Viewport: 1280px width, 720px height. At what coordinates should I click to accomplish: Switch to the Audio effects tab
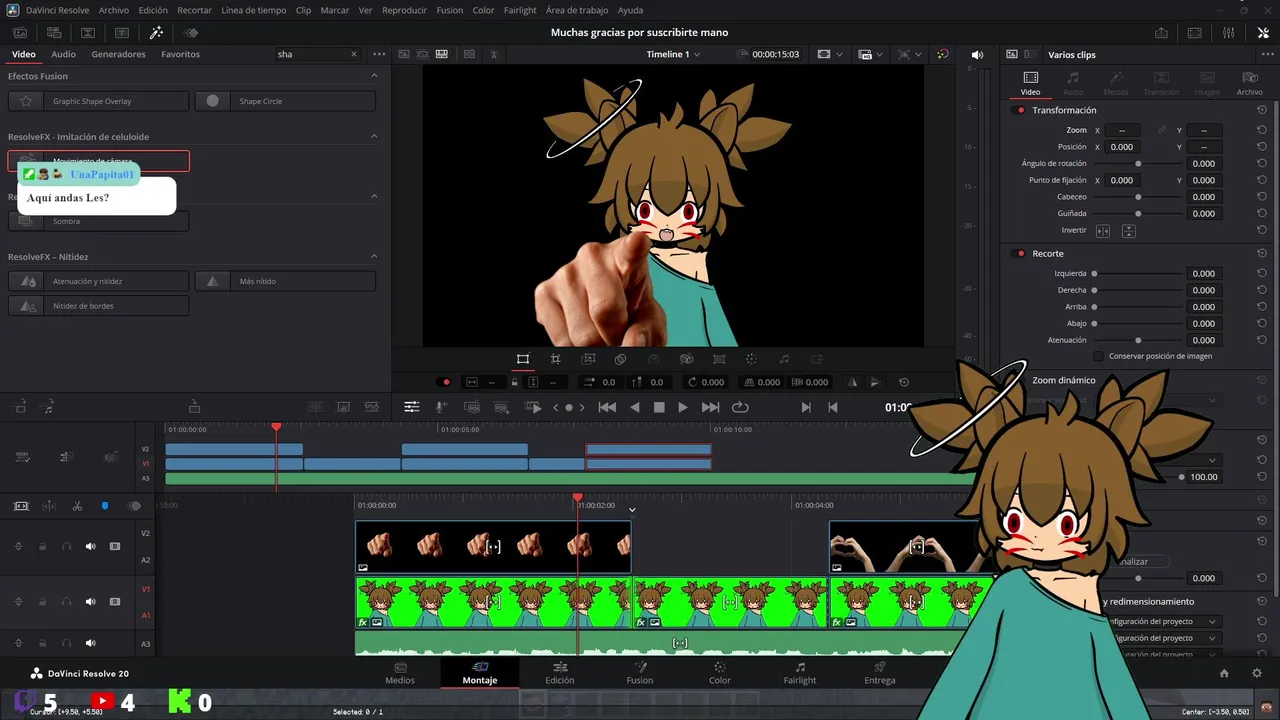(63, 54)
